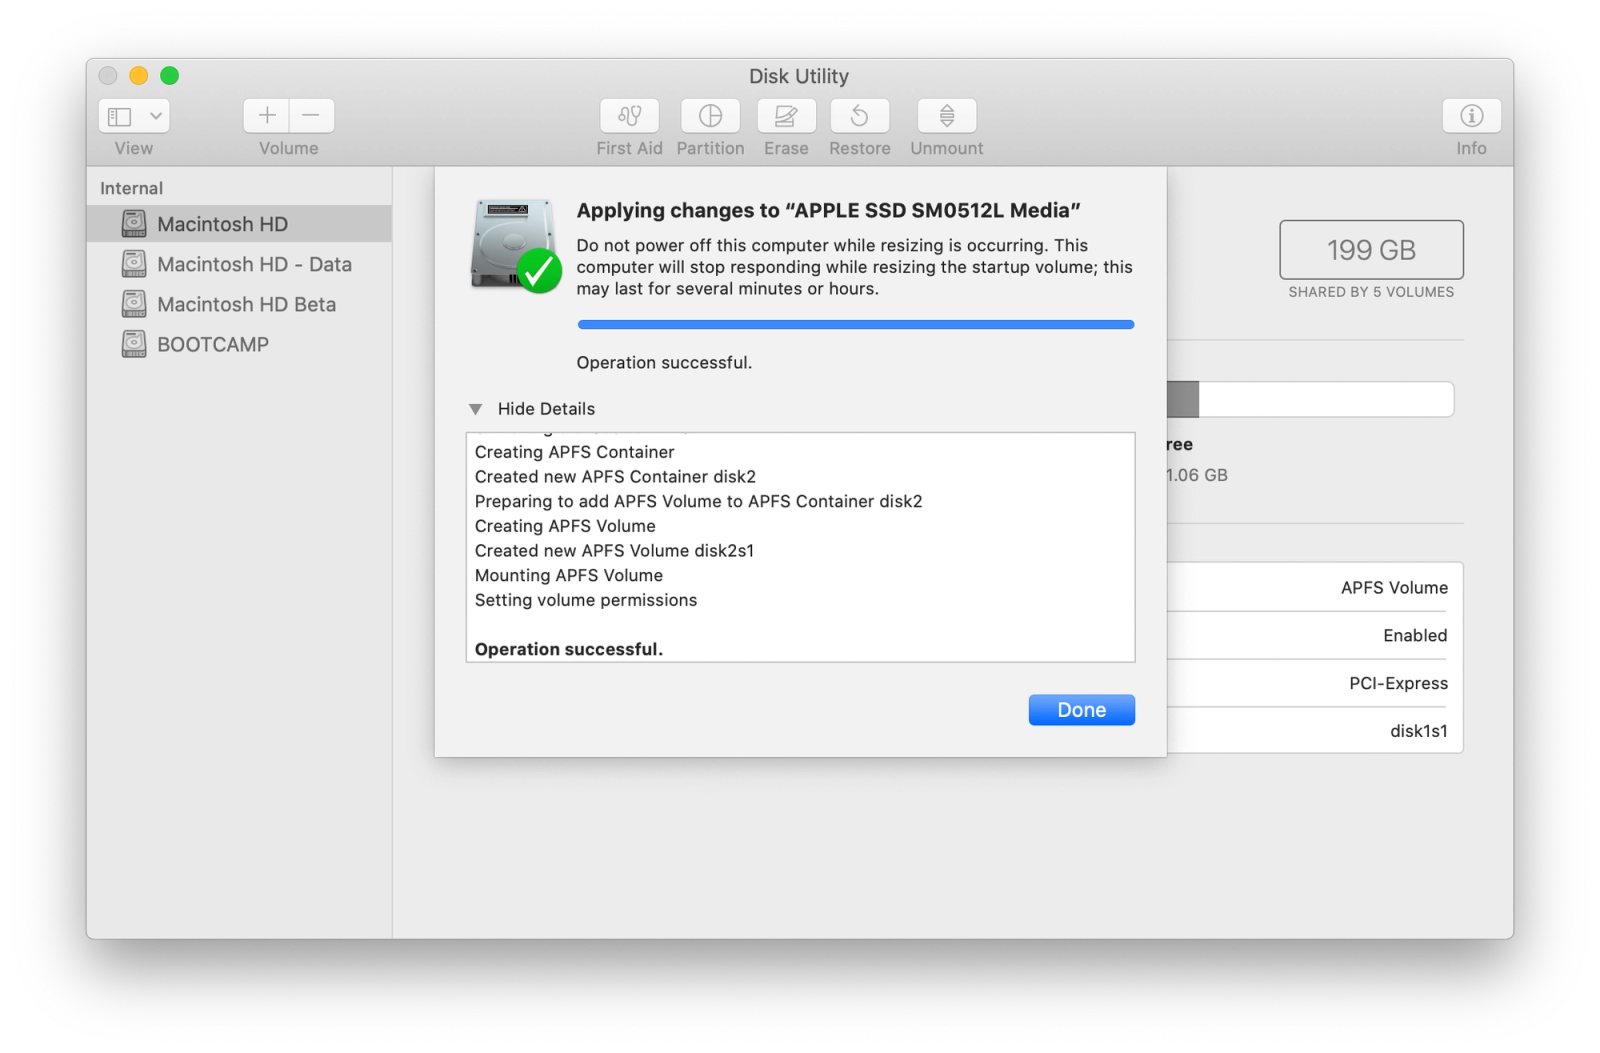1600x1053 pixels.
Task: Collapse details with the disclosure triangle
Action: 476,409
